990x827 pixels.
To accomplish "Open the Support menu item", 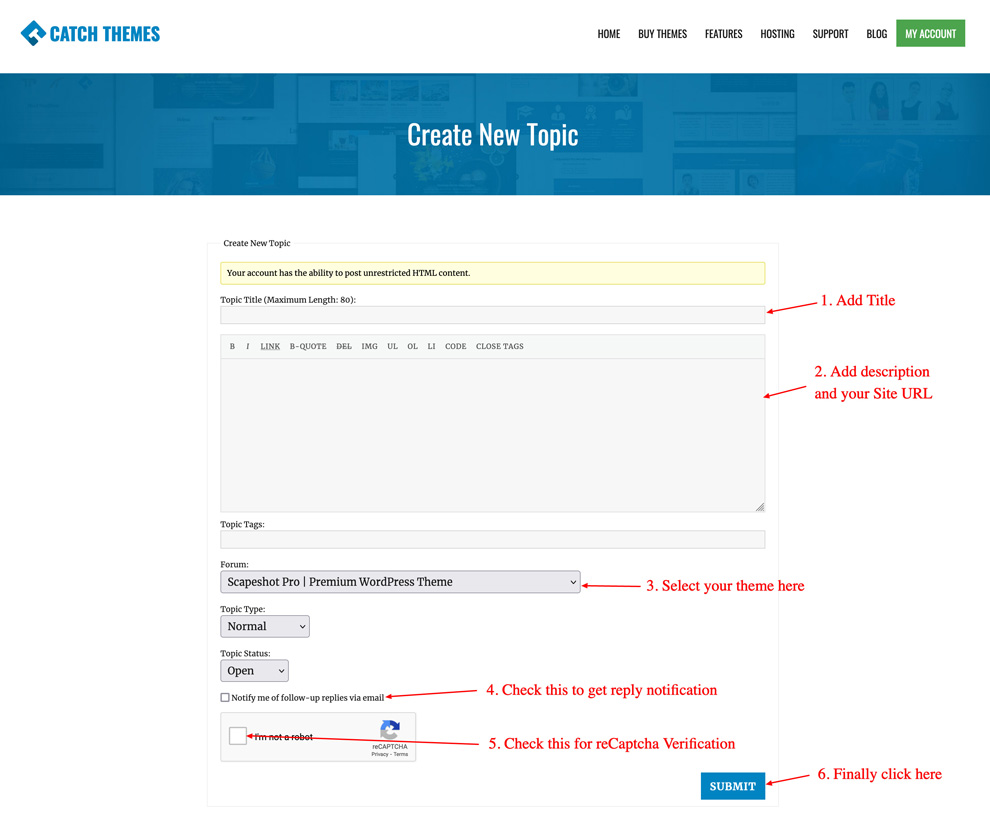I will point(830,34).
